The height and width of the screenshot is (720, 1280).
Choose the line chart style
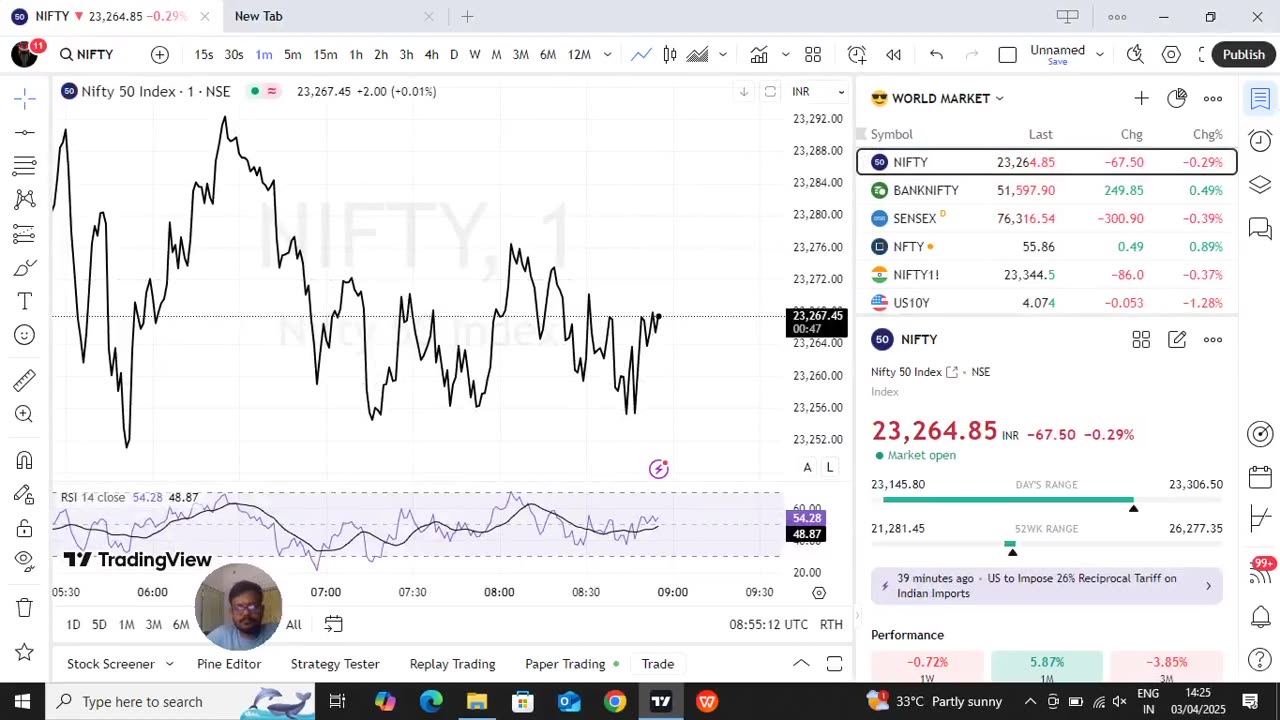(641, 54)
